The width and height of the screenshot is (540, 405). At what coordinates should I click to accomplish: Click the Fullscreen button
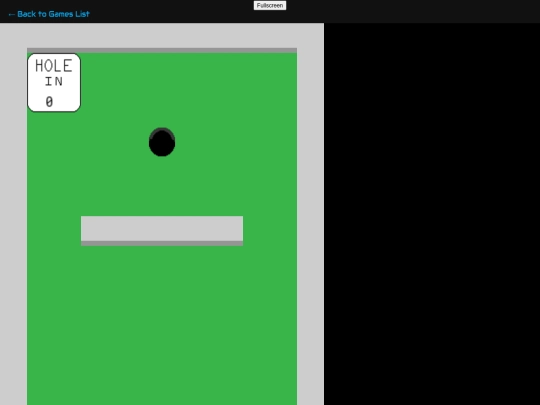(x=270, y=6)
